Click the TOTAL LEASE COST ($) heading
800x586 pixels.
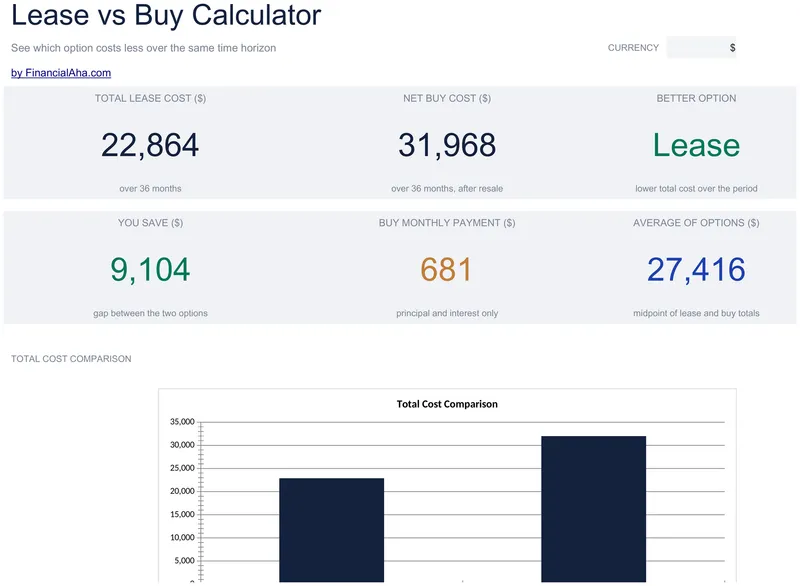(151, 98)
